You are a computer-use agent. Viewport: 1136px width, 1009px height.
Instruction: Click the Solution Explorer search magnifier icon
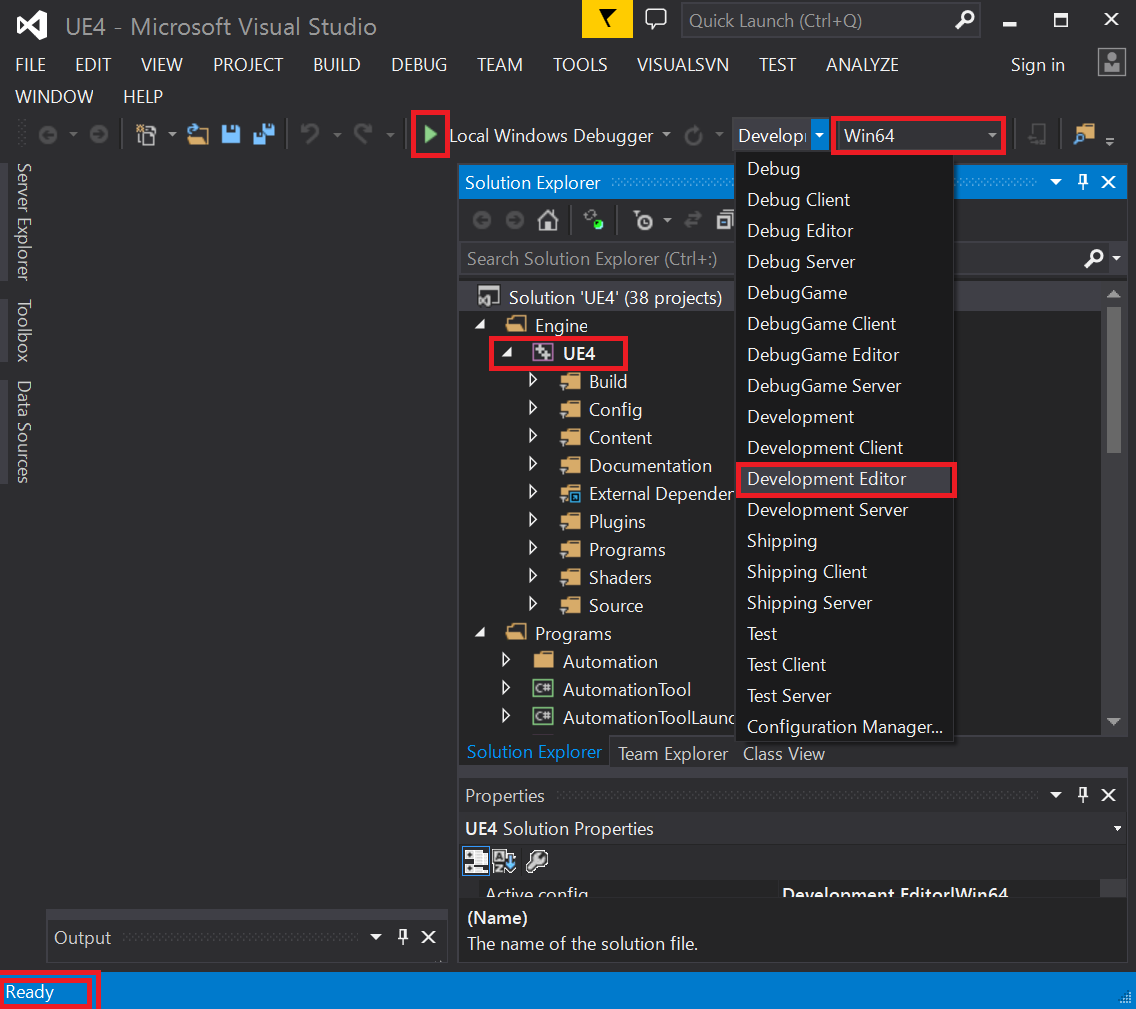coord(1094,258)
